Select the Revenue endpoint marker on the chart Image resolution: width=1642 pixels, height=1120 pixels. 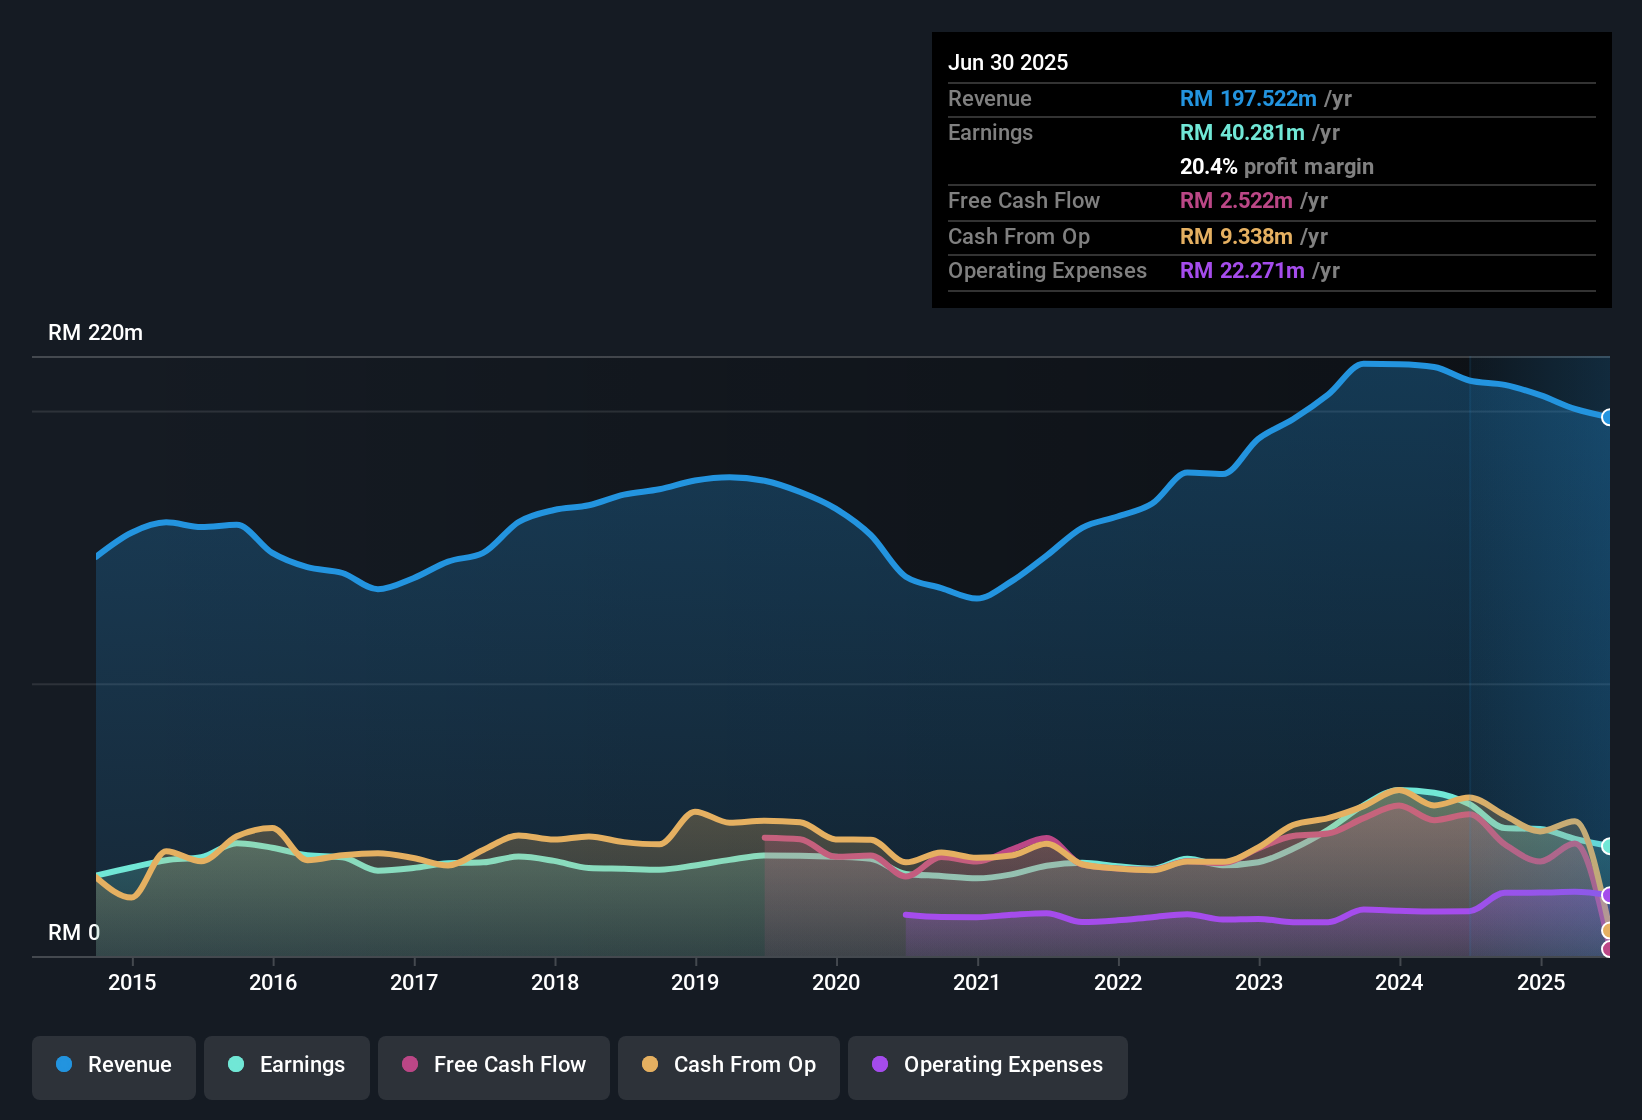point(1608,418)
